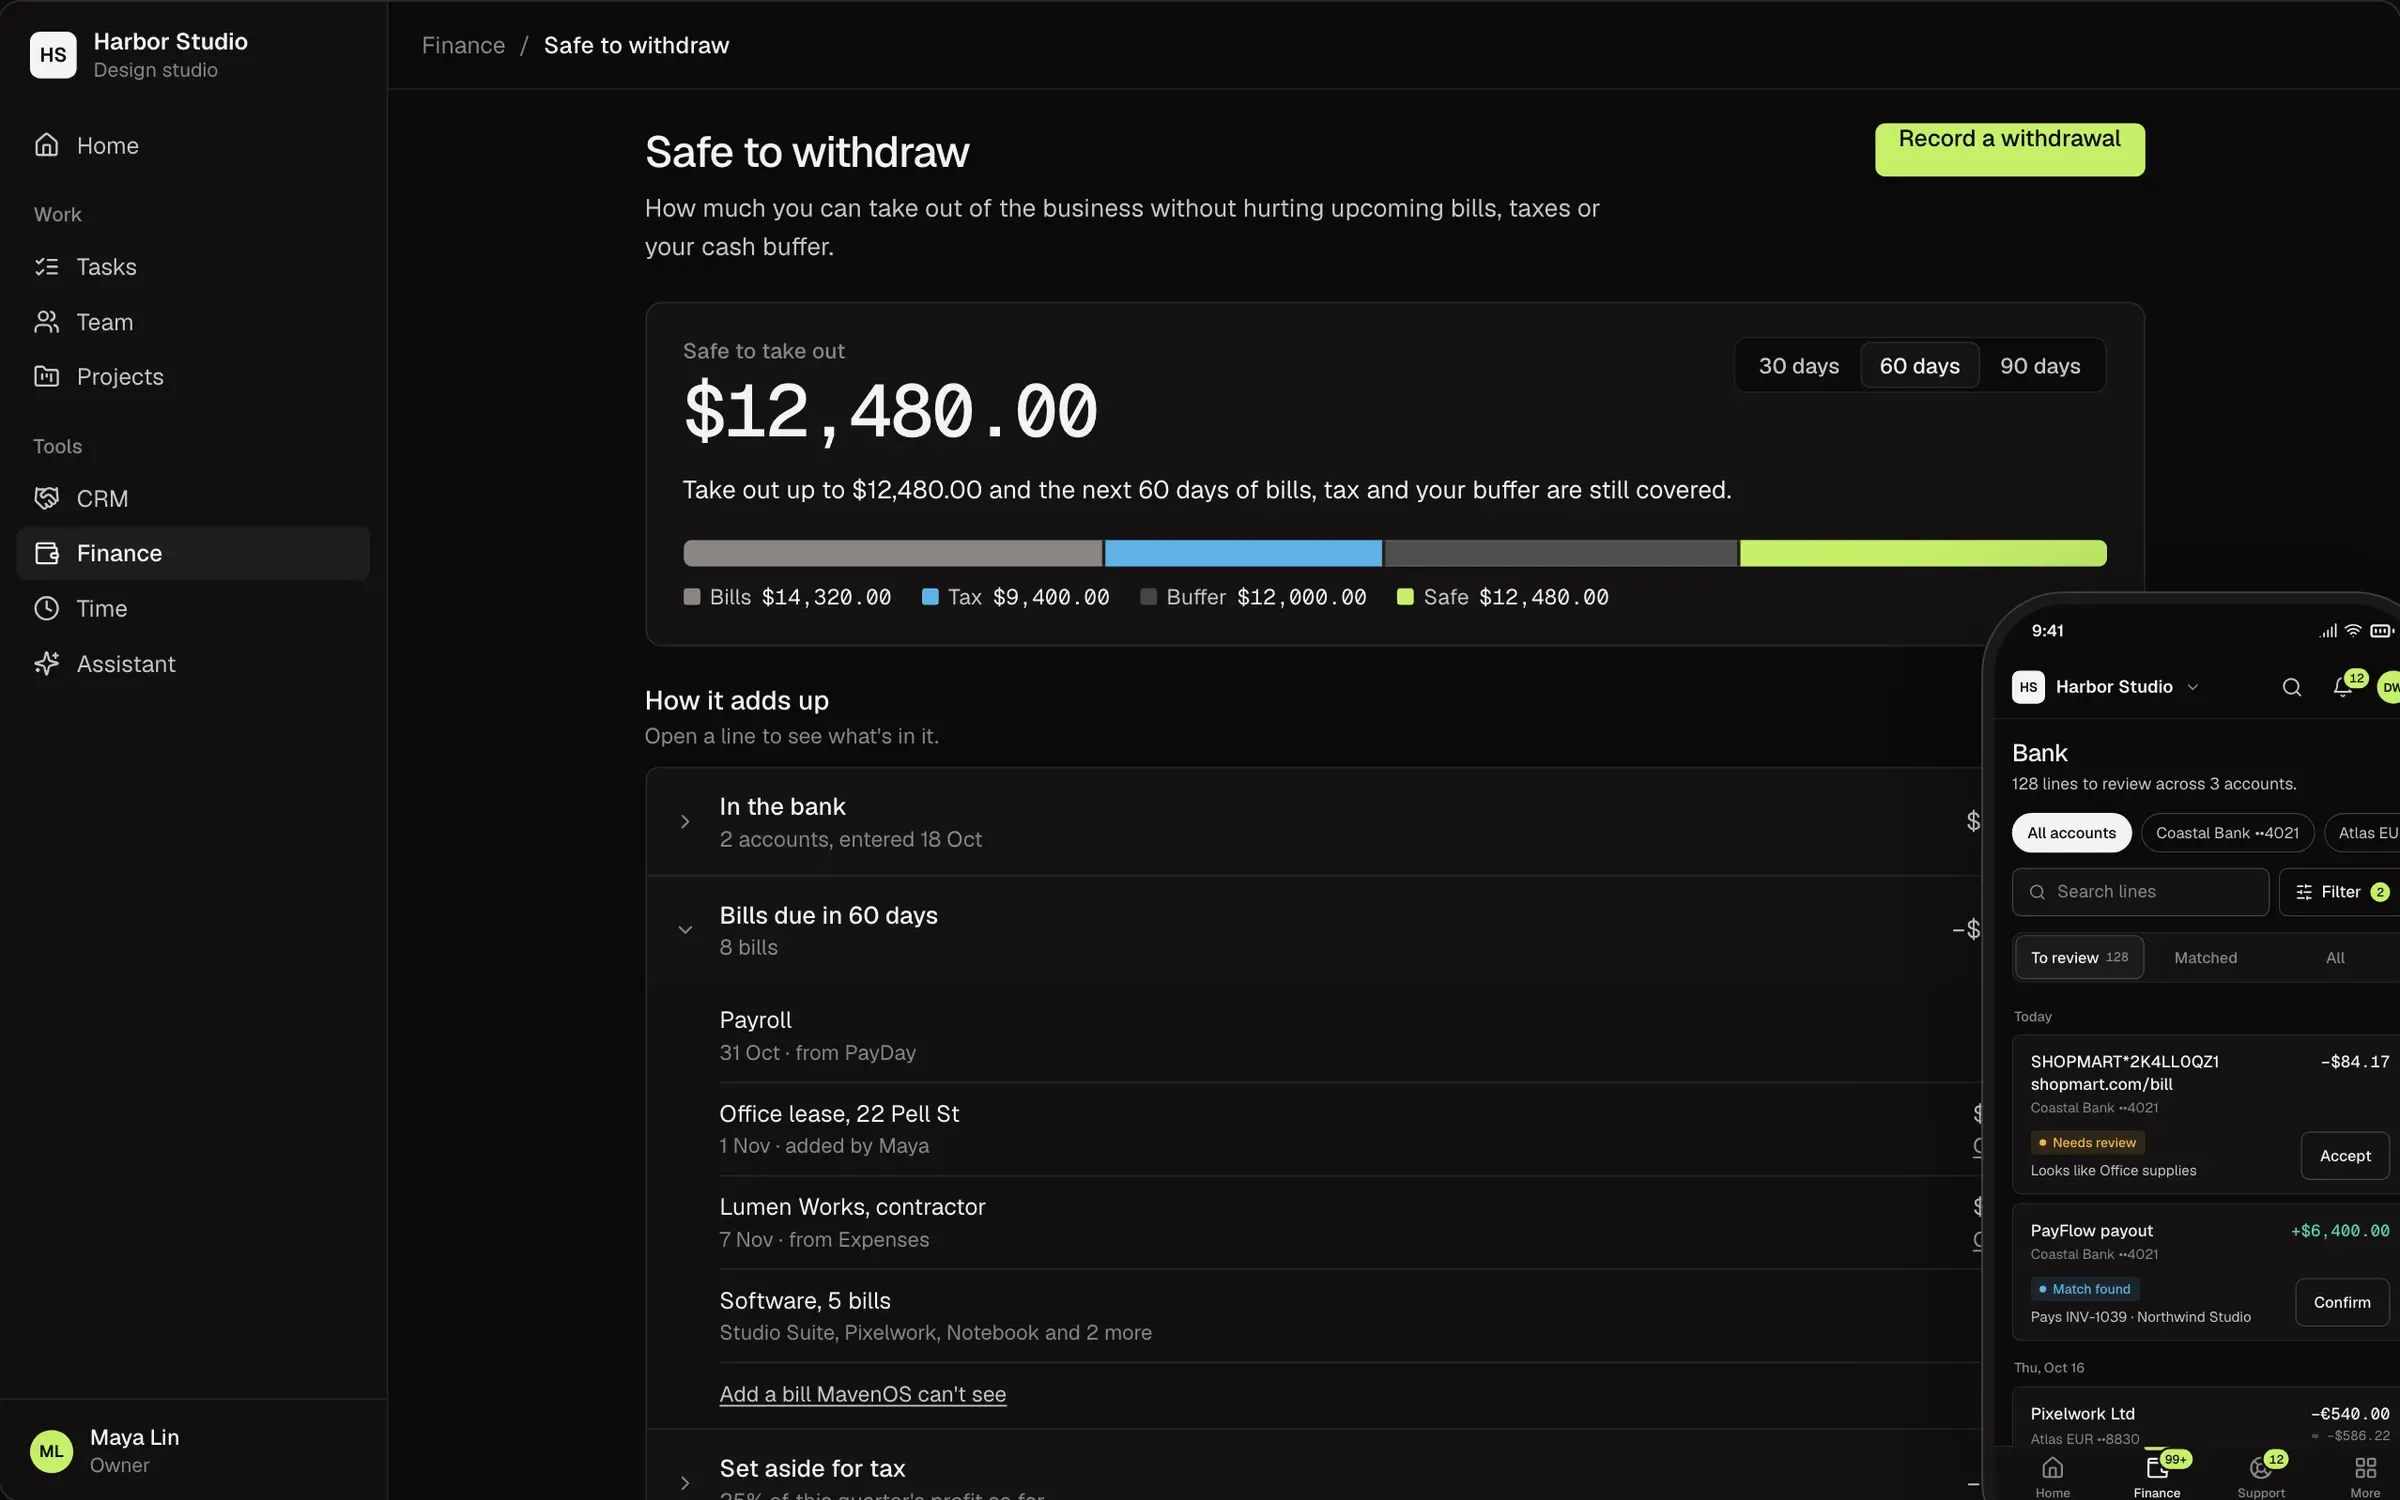2400x1500 pixels.
Task: Click the blue Tax bar segment
Action: (1242, 553)
